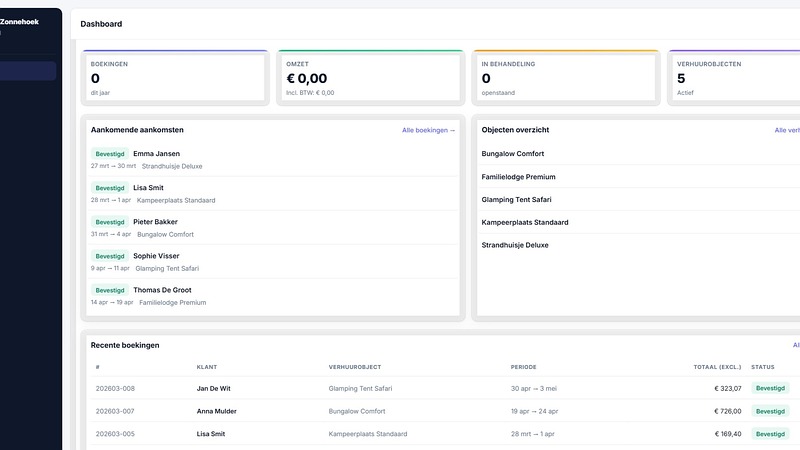This screenshot has height=450, width=800.
Task: Click booking number 202603-007
Action: pyautogui.click(x=115, y=411)
